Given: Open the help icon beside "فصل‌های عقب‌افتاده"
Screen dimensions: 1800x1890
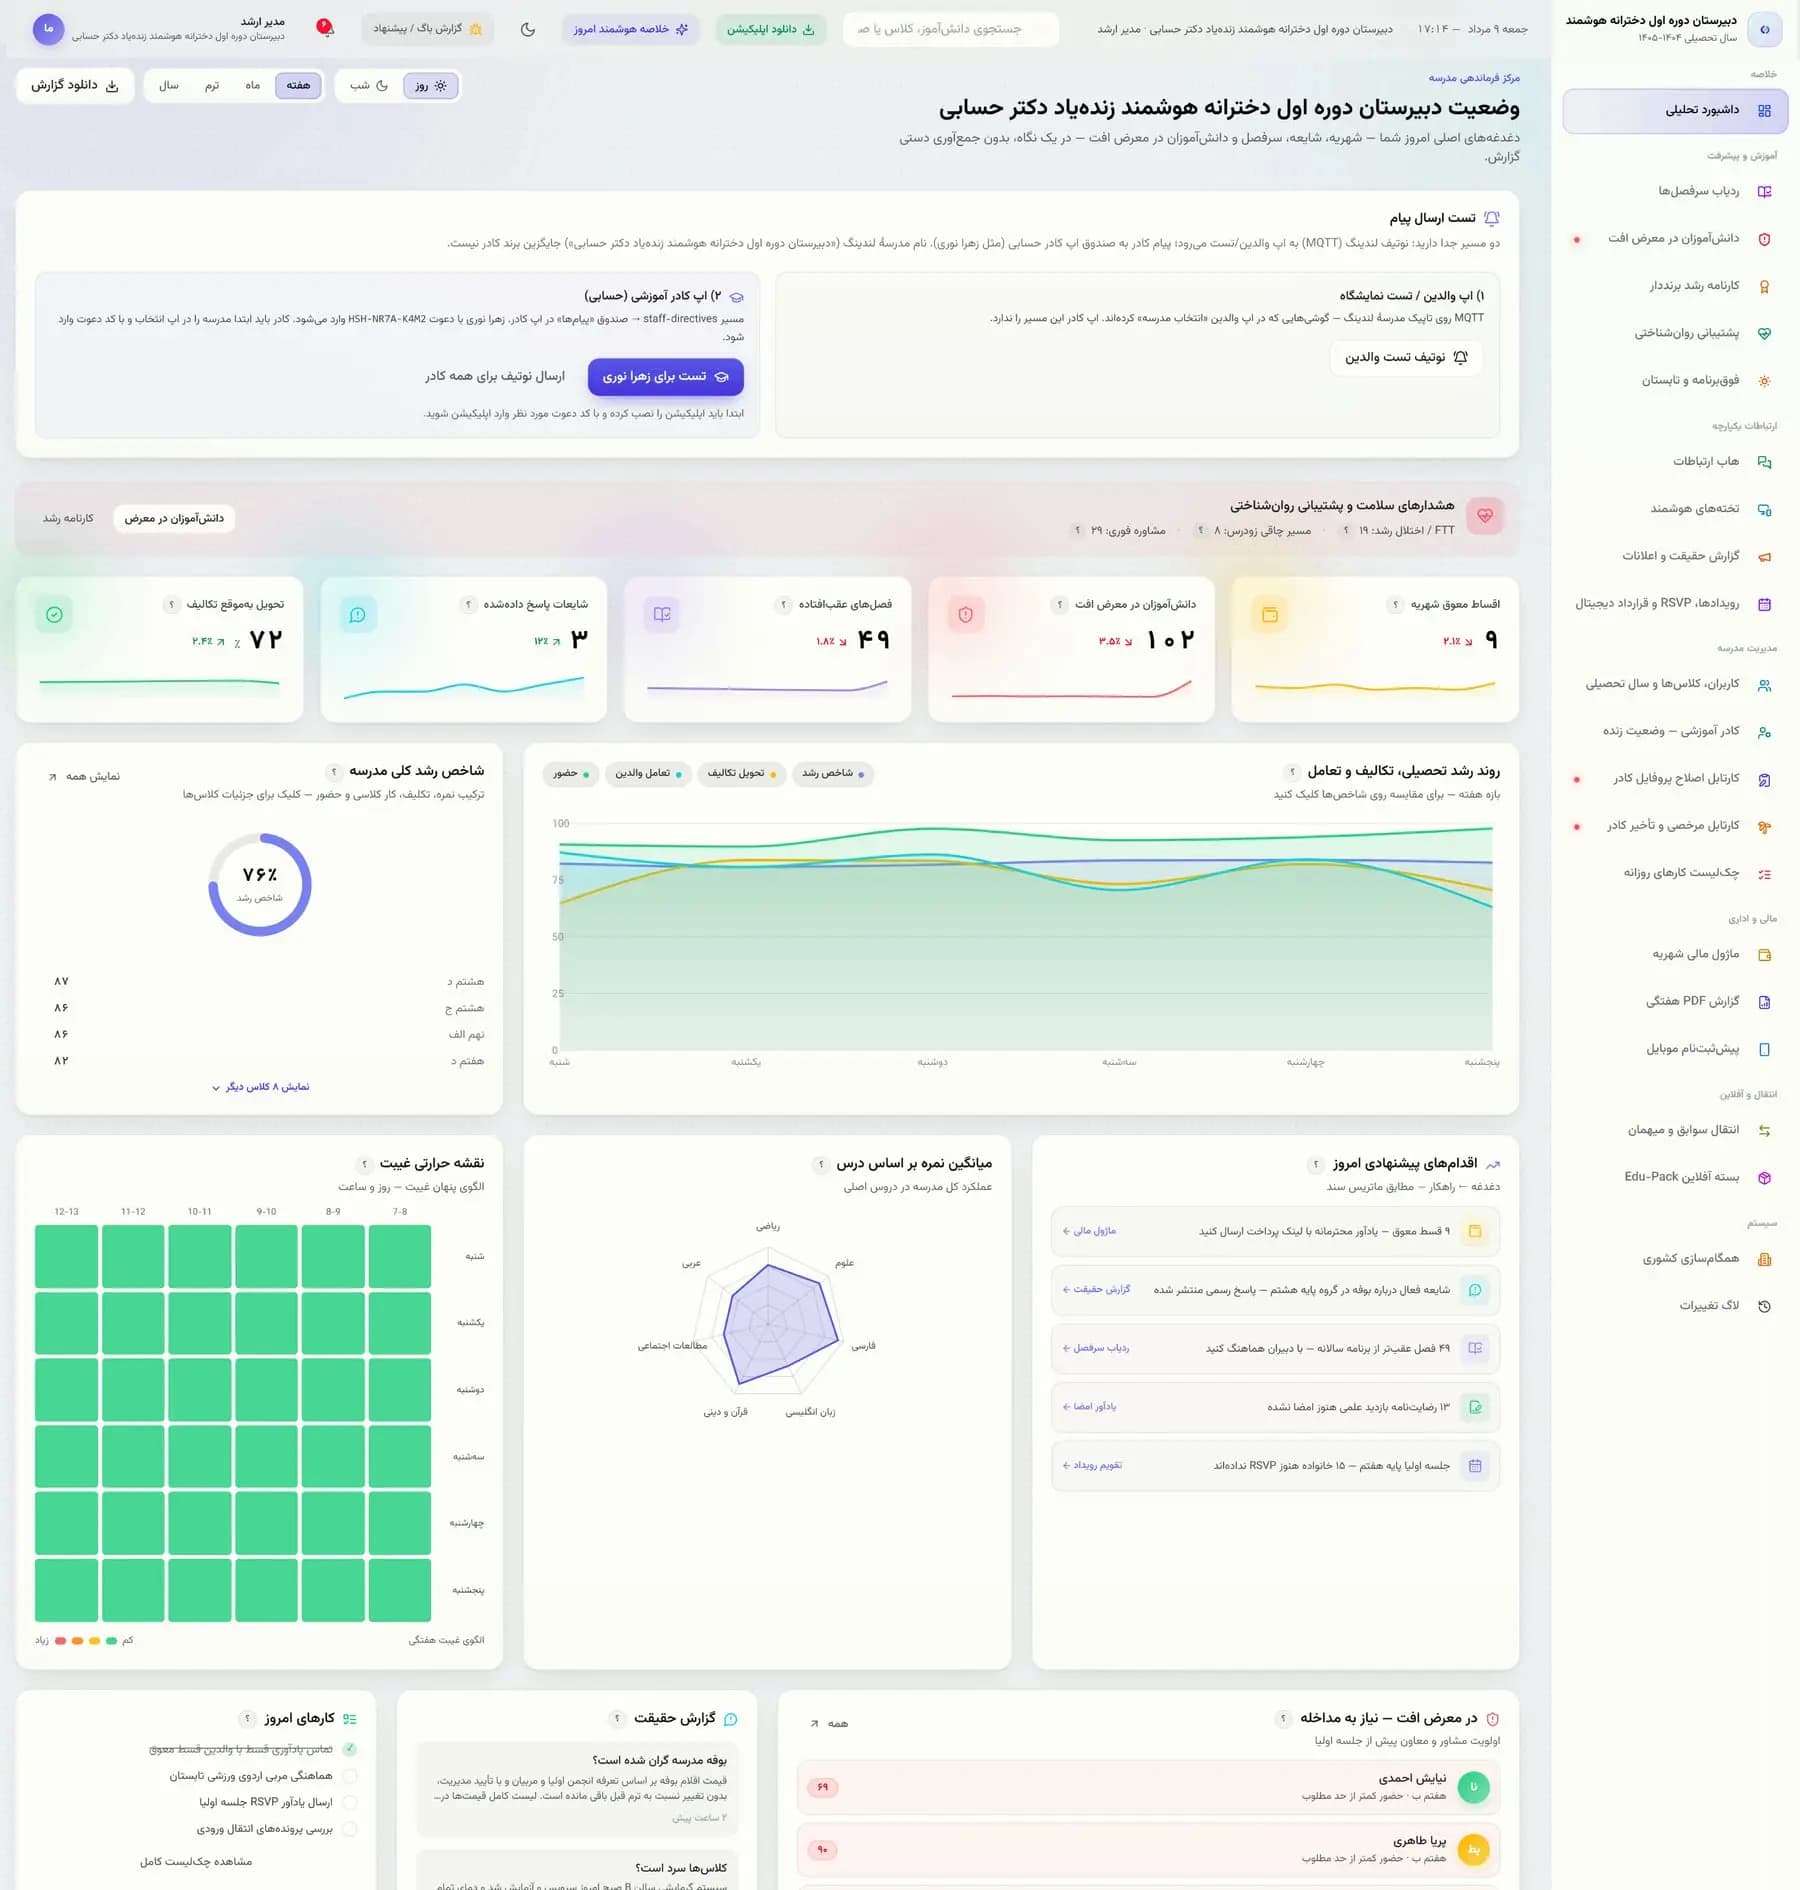Looking at the screenshot, I should pos(783,604).
